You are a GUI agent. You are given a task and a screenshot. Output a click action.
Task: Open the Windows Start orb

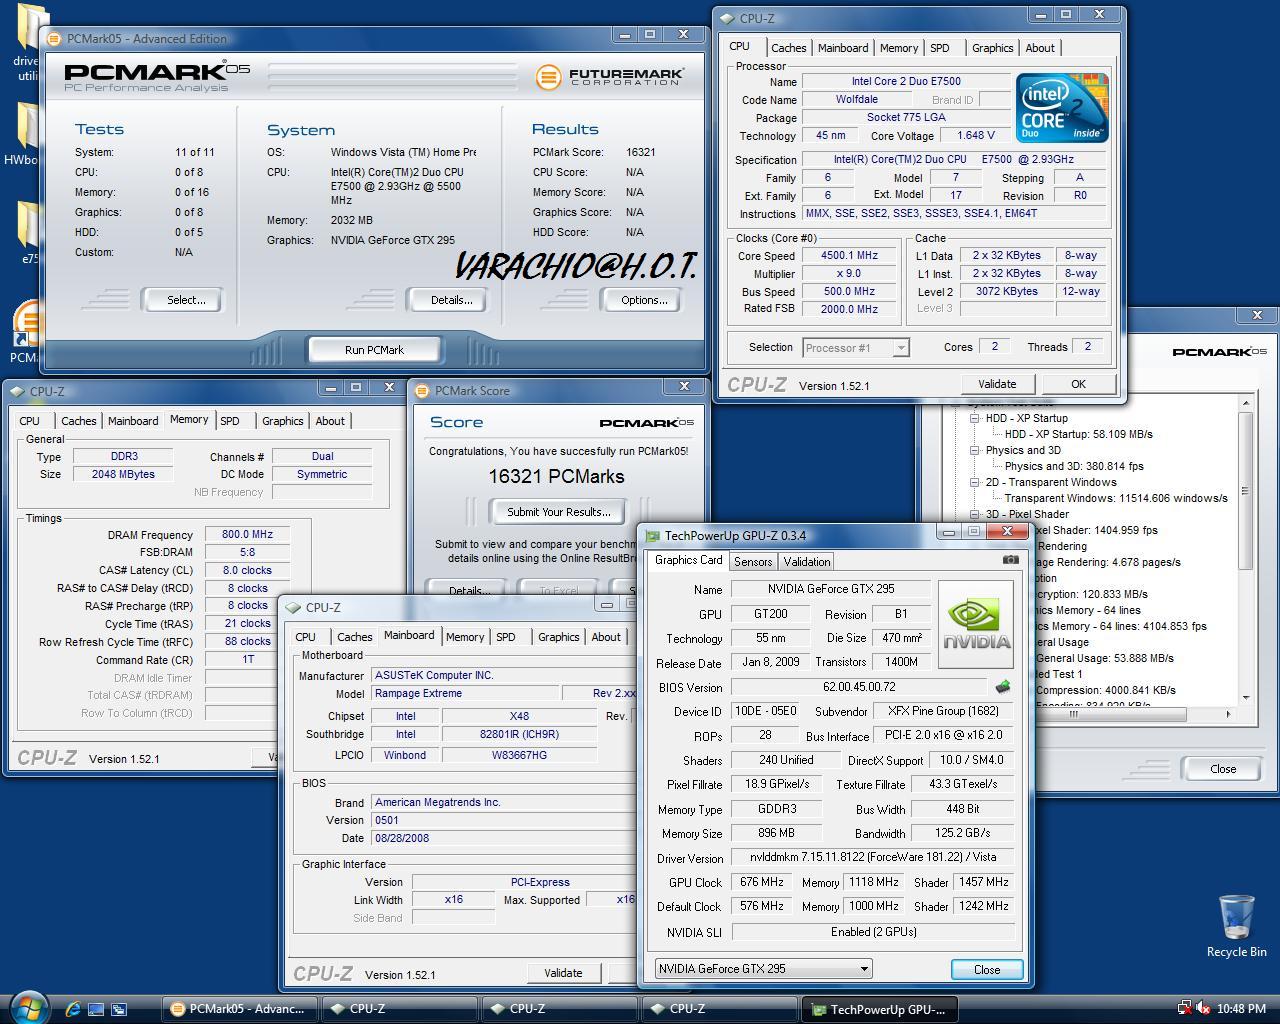(x=29, y=1007)
